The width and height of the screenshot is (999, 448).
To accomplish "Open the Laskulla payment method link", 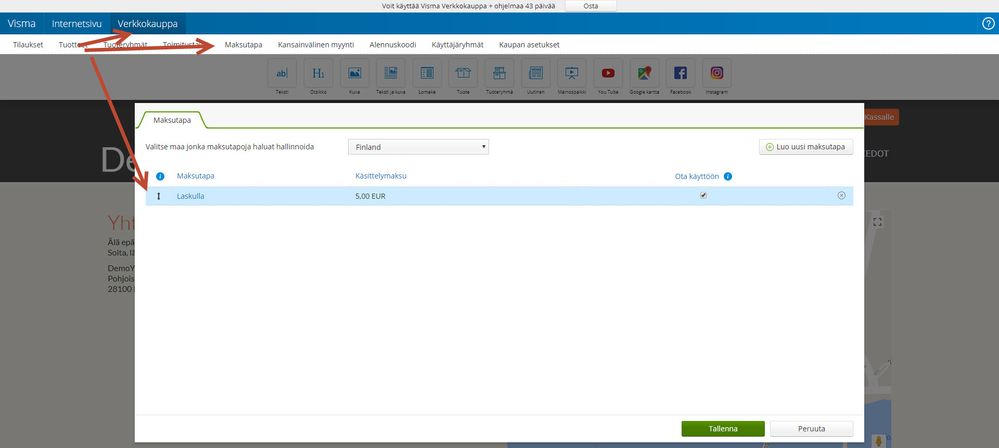I will [190, 196].
